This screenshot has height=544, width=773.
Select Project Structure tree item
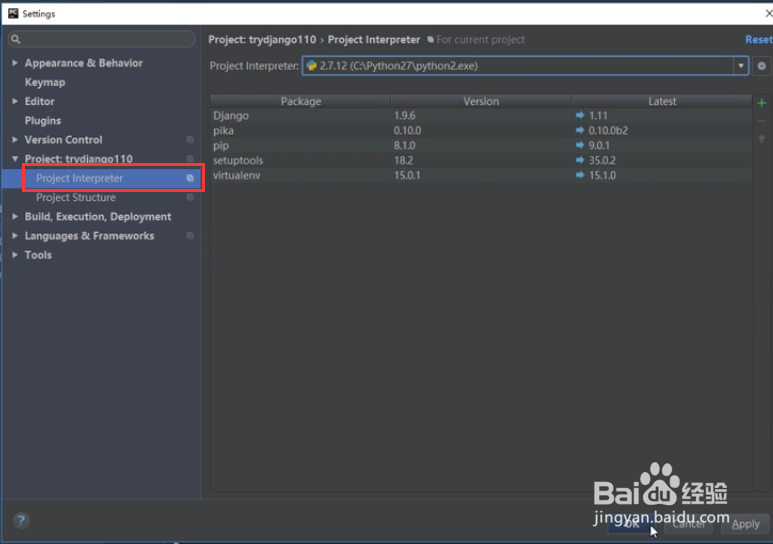(76, 197)
